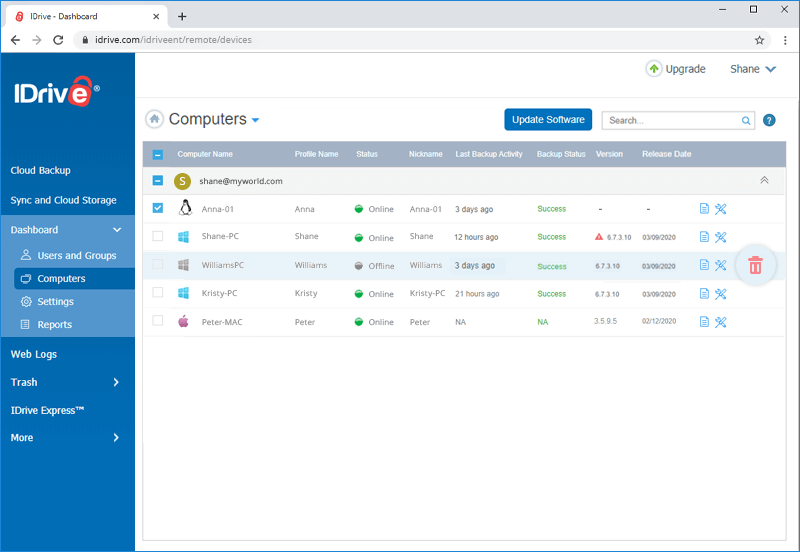This screenshot has width=800, height=552.
Task: Check the Kristy-PC checkbox
Action: click(158, 292)
